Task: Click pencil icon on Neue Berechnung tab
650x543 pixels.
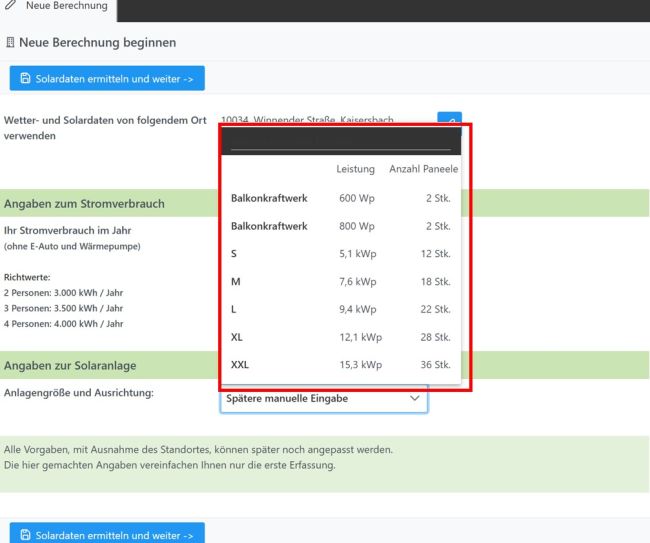Action: pos(11,6)
